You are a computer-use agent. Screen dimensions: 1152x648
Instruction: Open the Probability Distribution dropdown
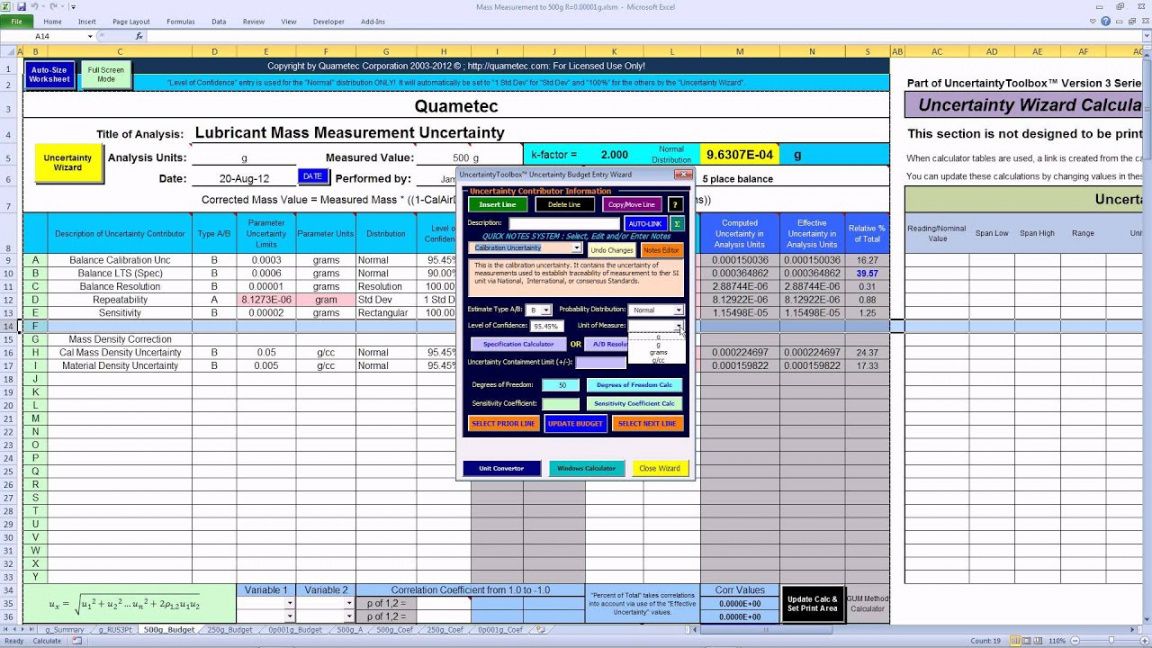(679, 310)
